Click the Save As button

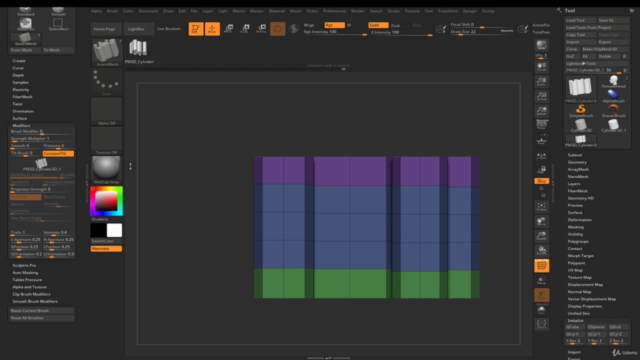click(613, 20)
